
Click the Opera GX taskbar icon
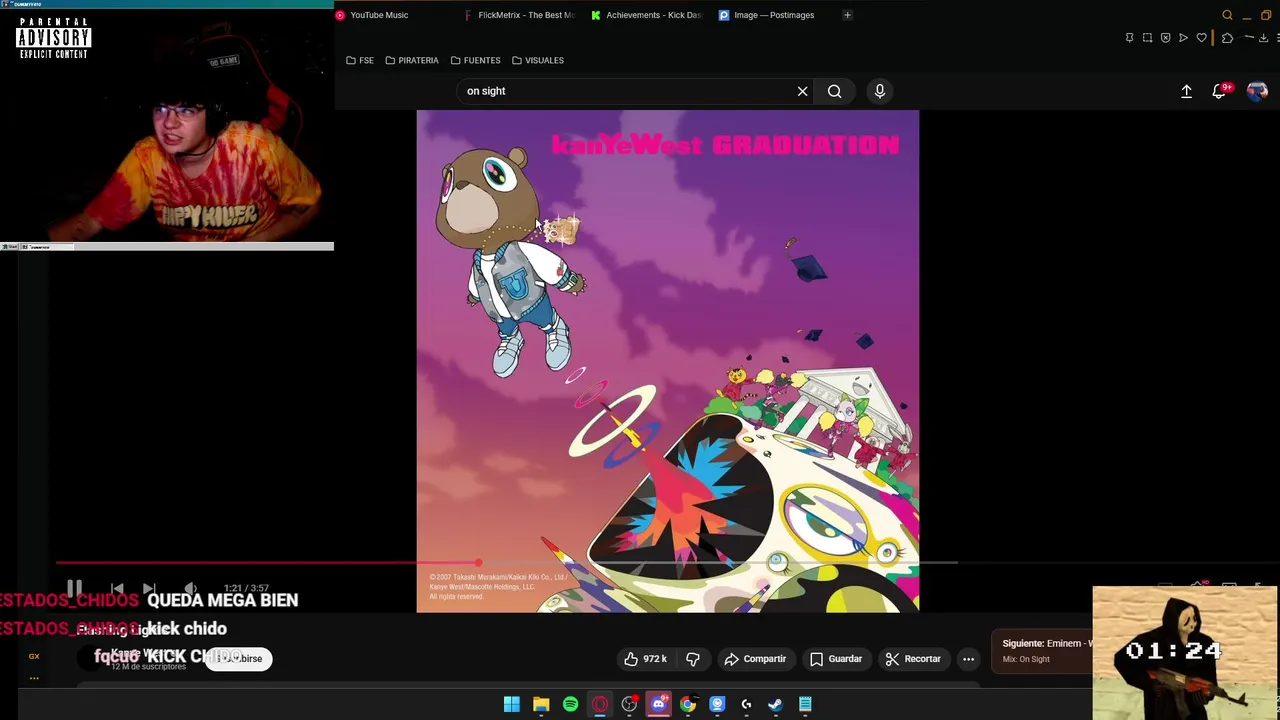600,704
